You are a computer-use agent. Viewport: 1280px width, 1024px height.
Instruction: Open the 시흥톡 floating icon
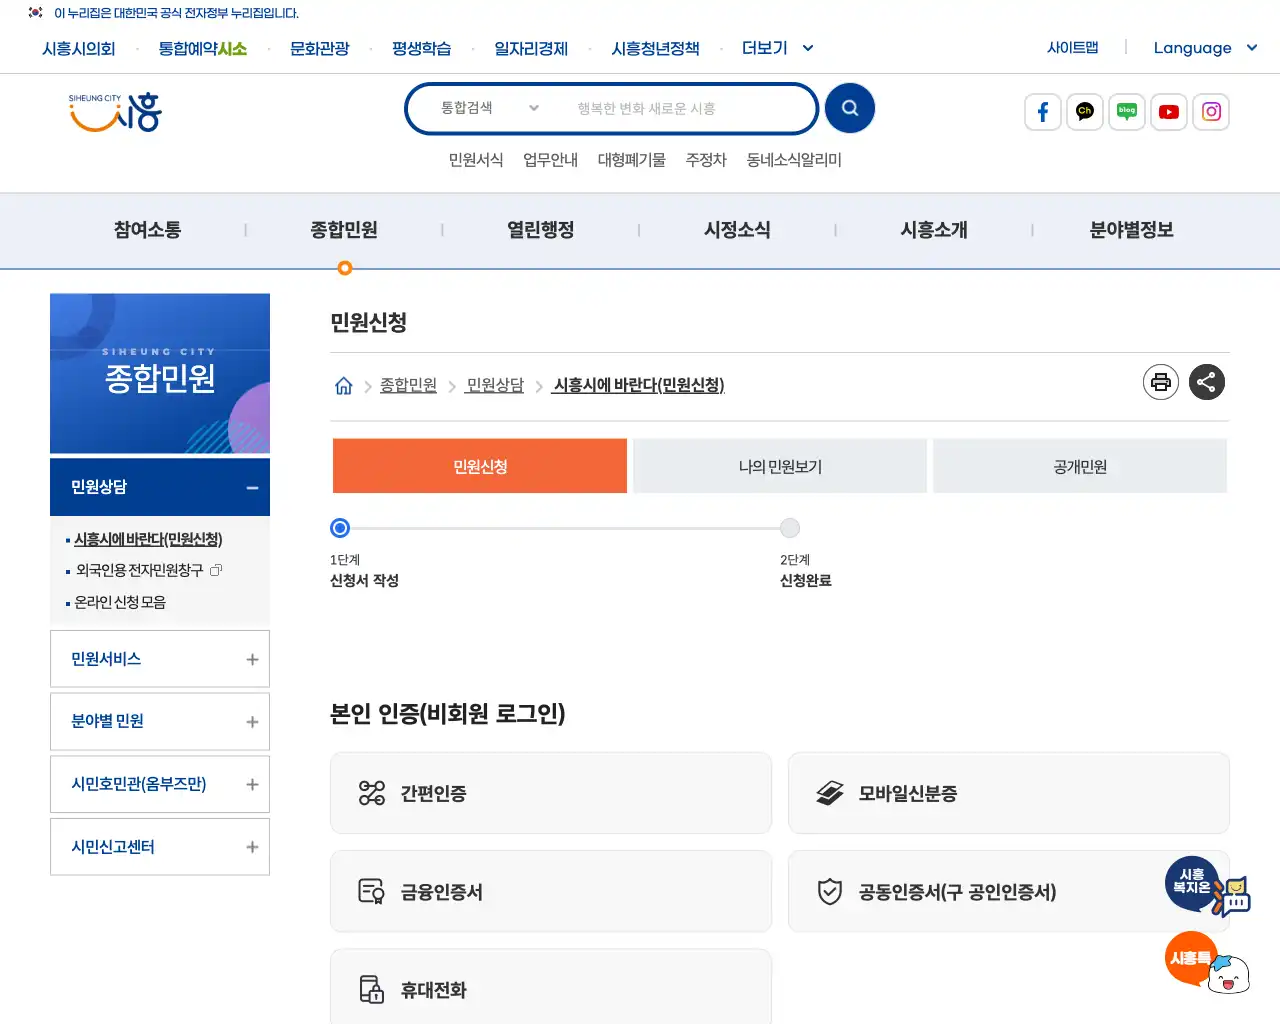coord(1207,962)
